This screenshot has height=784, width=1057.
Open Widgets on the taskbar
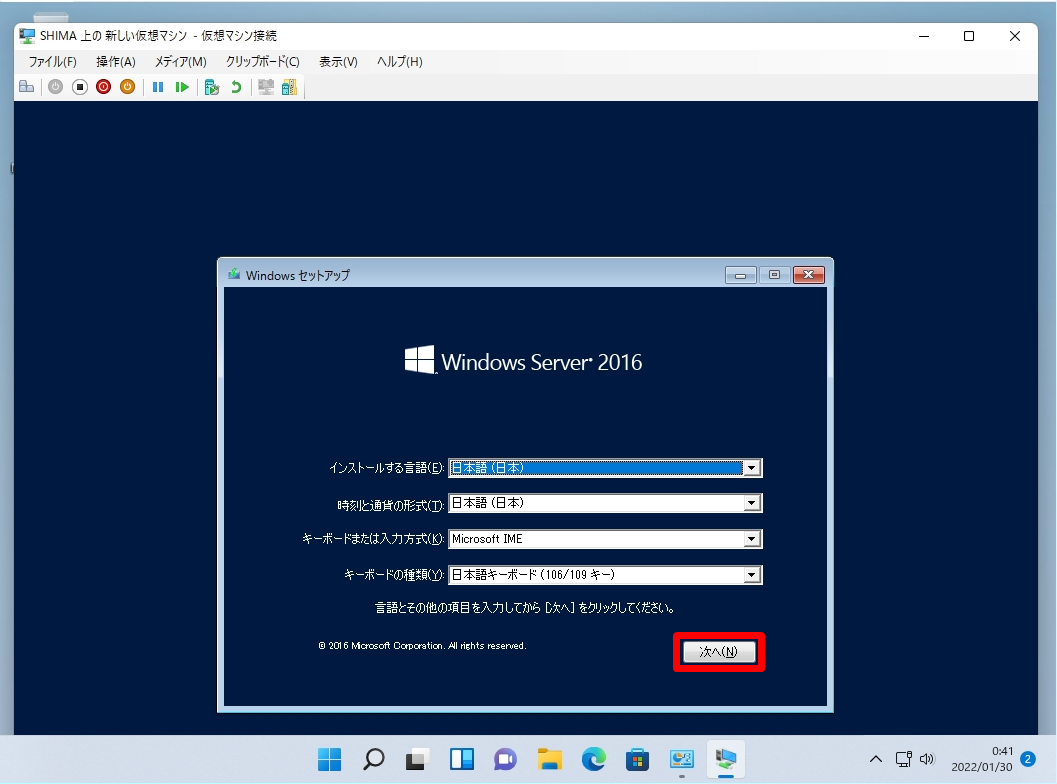tap(462, 760)
